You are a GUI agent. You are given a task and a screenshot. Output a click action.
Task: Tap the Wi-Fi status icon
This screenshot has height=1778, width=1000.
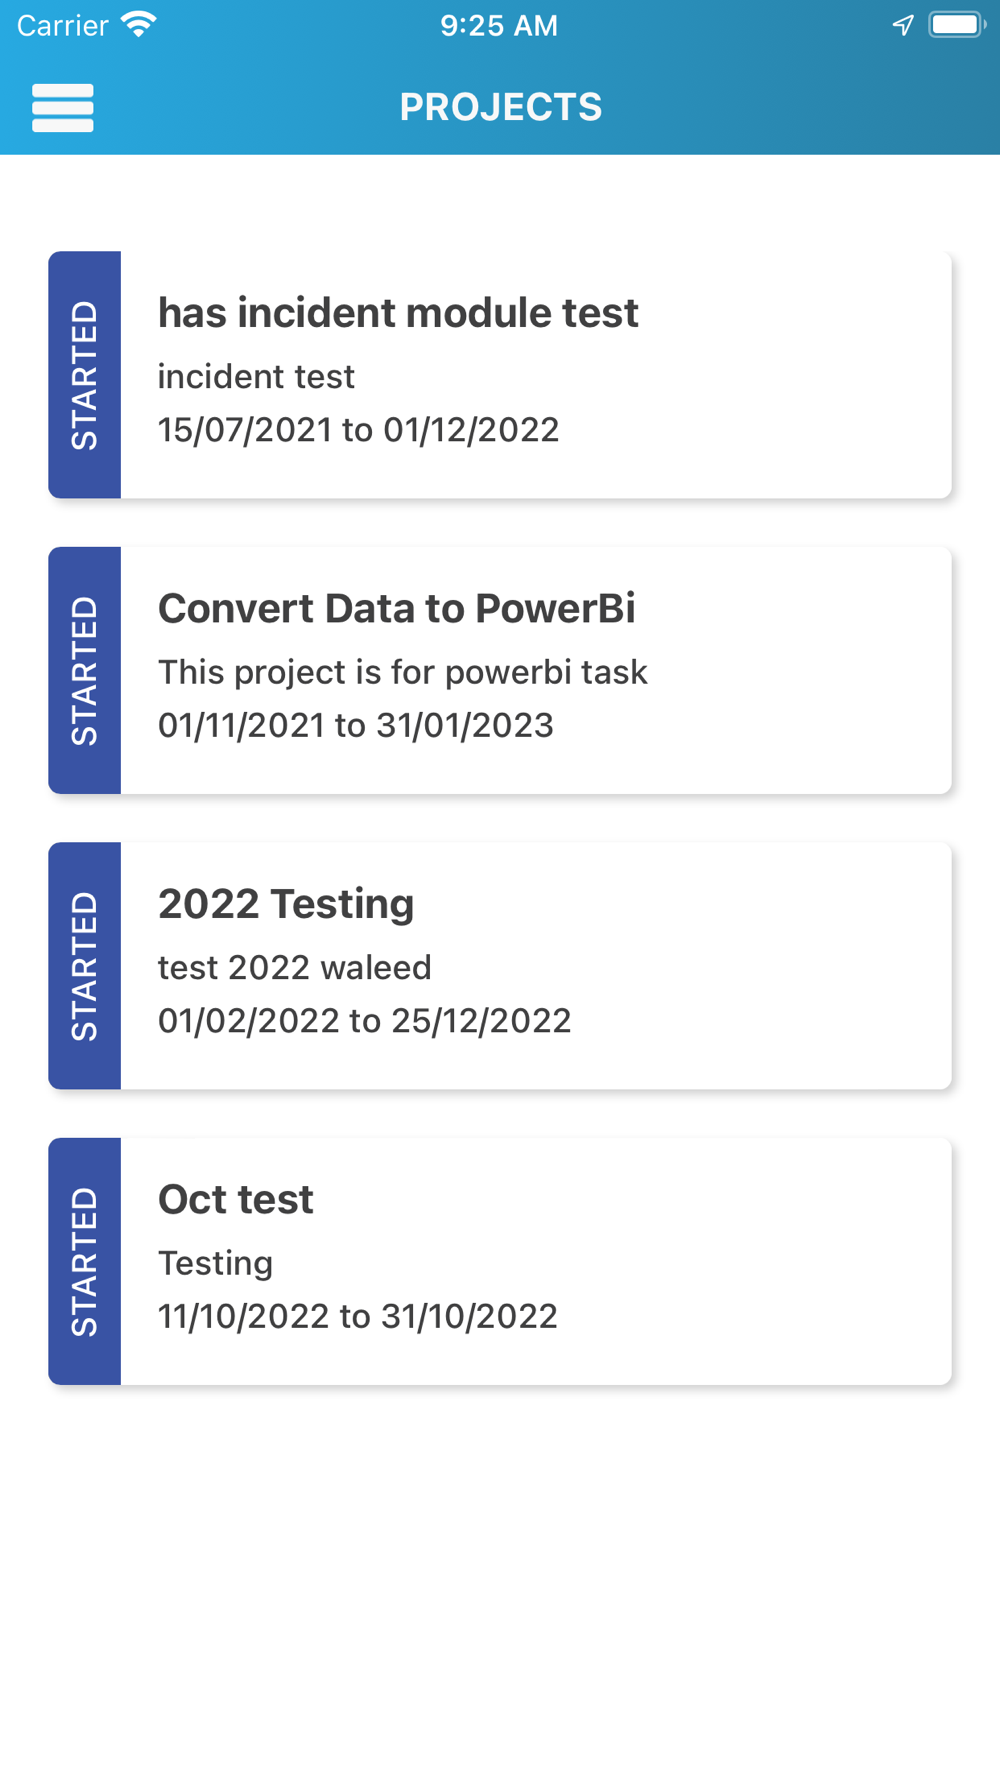click(138, 25)
